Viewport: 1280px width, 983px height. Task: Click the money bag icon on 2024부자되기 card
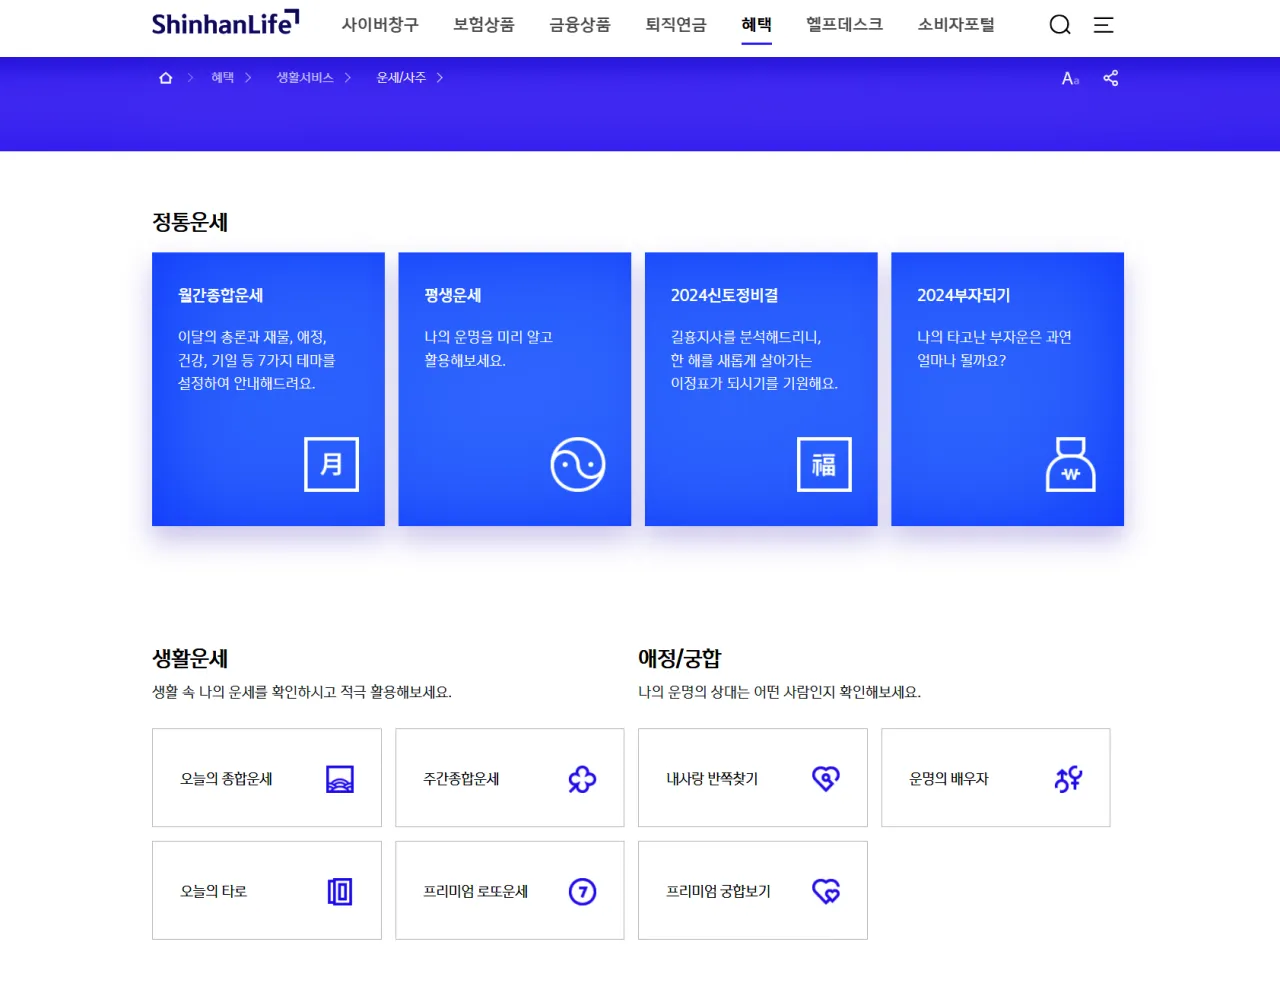click(1070, 464)
